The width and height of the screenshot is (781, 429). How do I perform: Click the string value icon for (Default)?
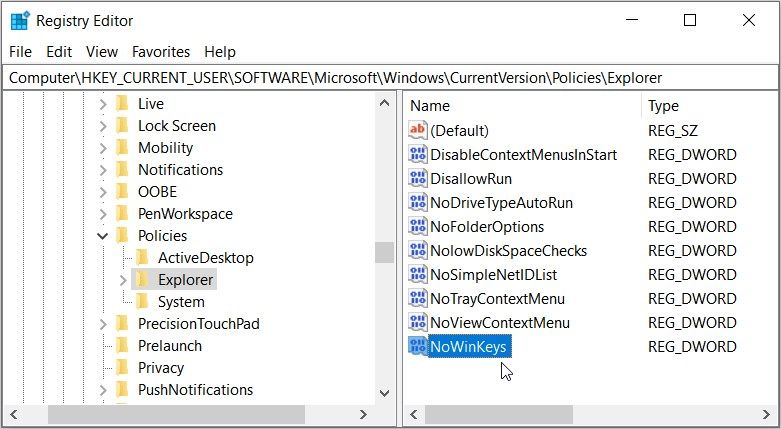tap(418, 131)
